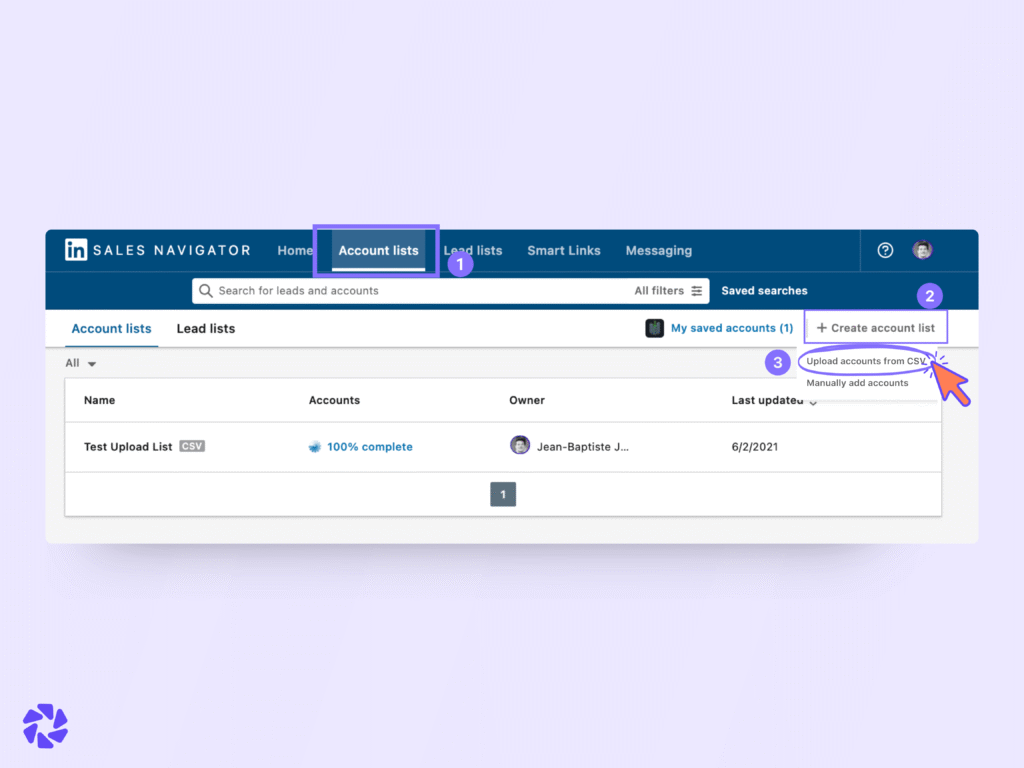Screen dimensions: 1024x768
Task: Click Jean-Baptiste's owner avatar
Action: pyautogui.click(x=521, y=446)
